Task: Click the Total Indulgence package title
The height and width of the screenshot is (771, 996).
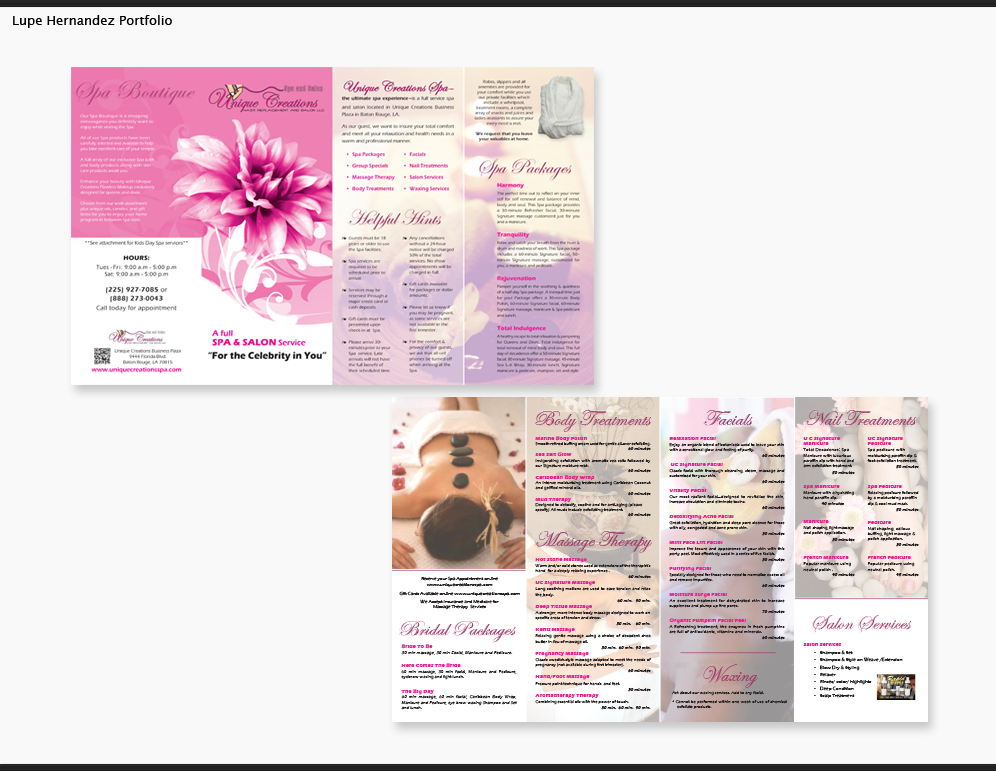Action: tap(521, 328)
